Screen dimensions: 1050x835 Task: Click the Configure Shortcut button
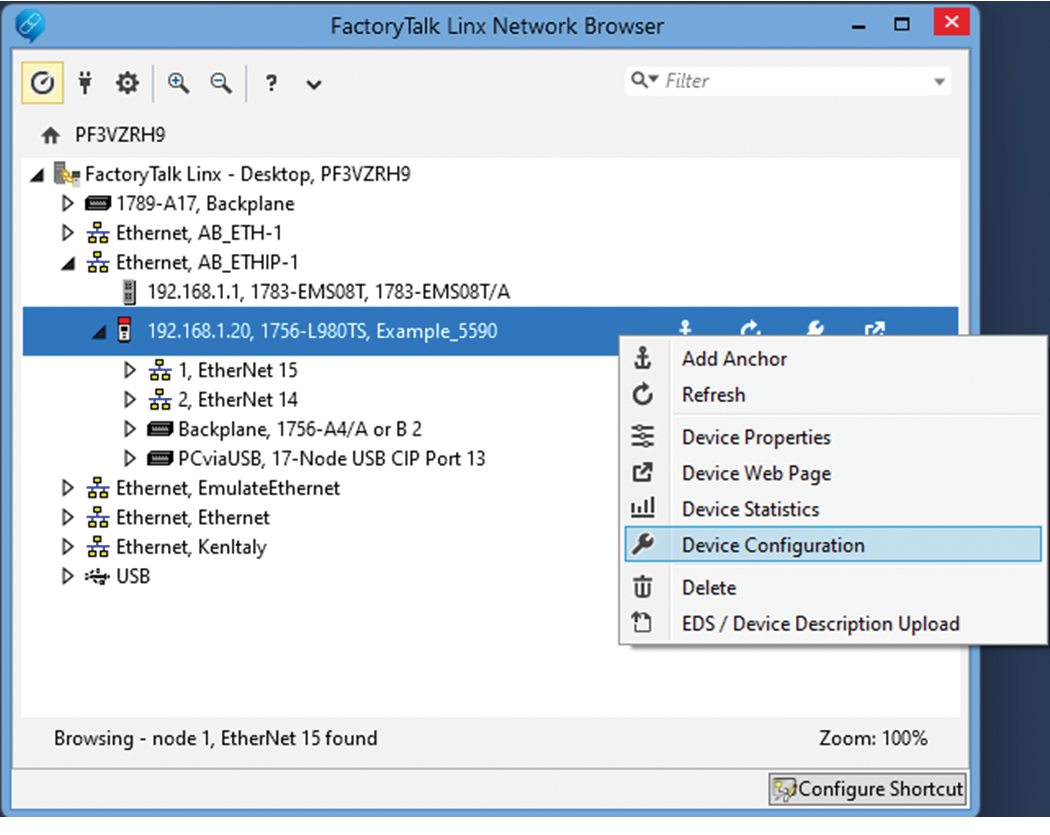click(867, 789)
